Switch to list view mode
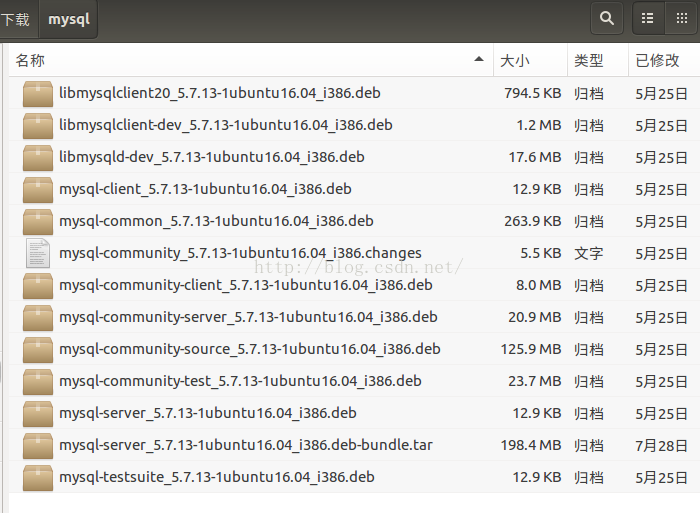The height and width of the screenshot is (513, 700). tap(648, 18)
